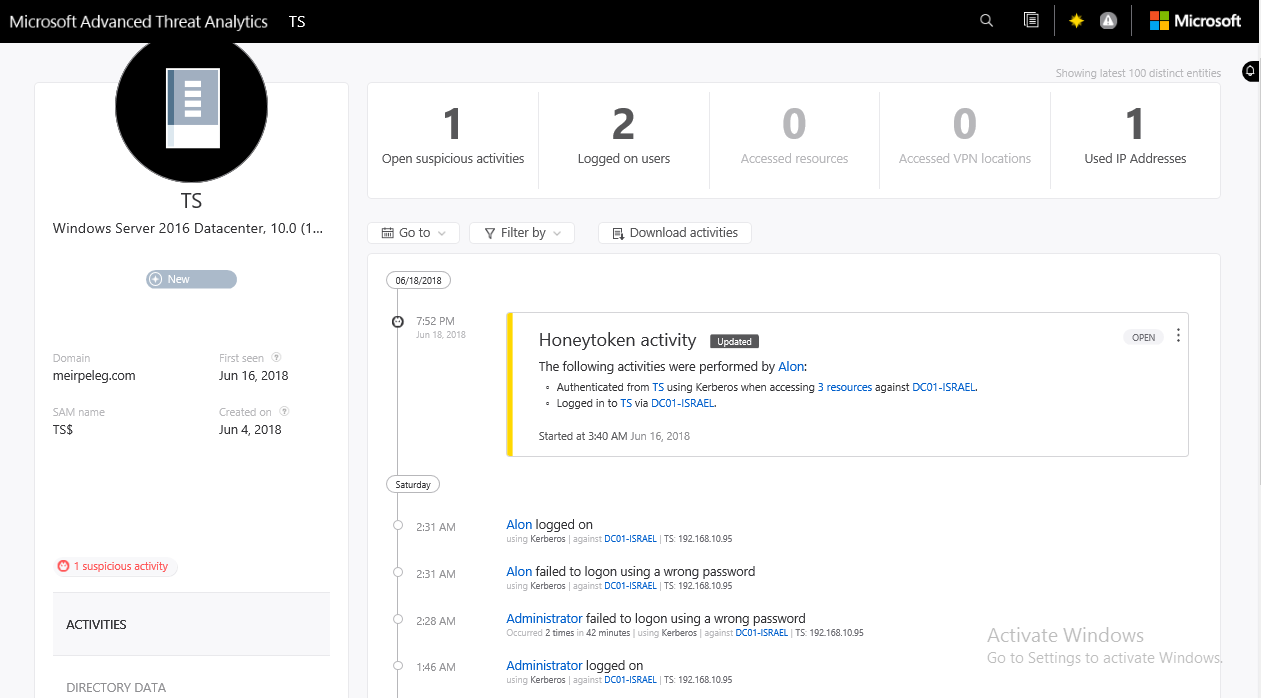Click Alon in 'Alon logged on' entry

519,524
